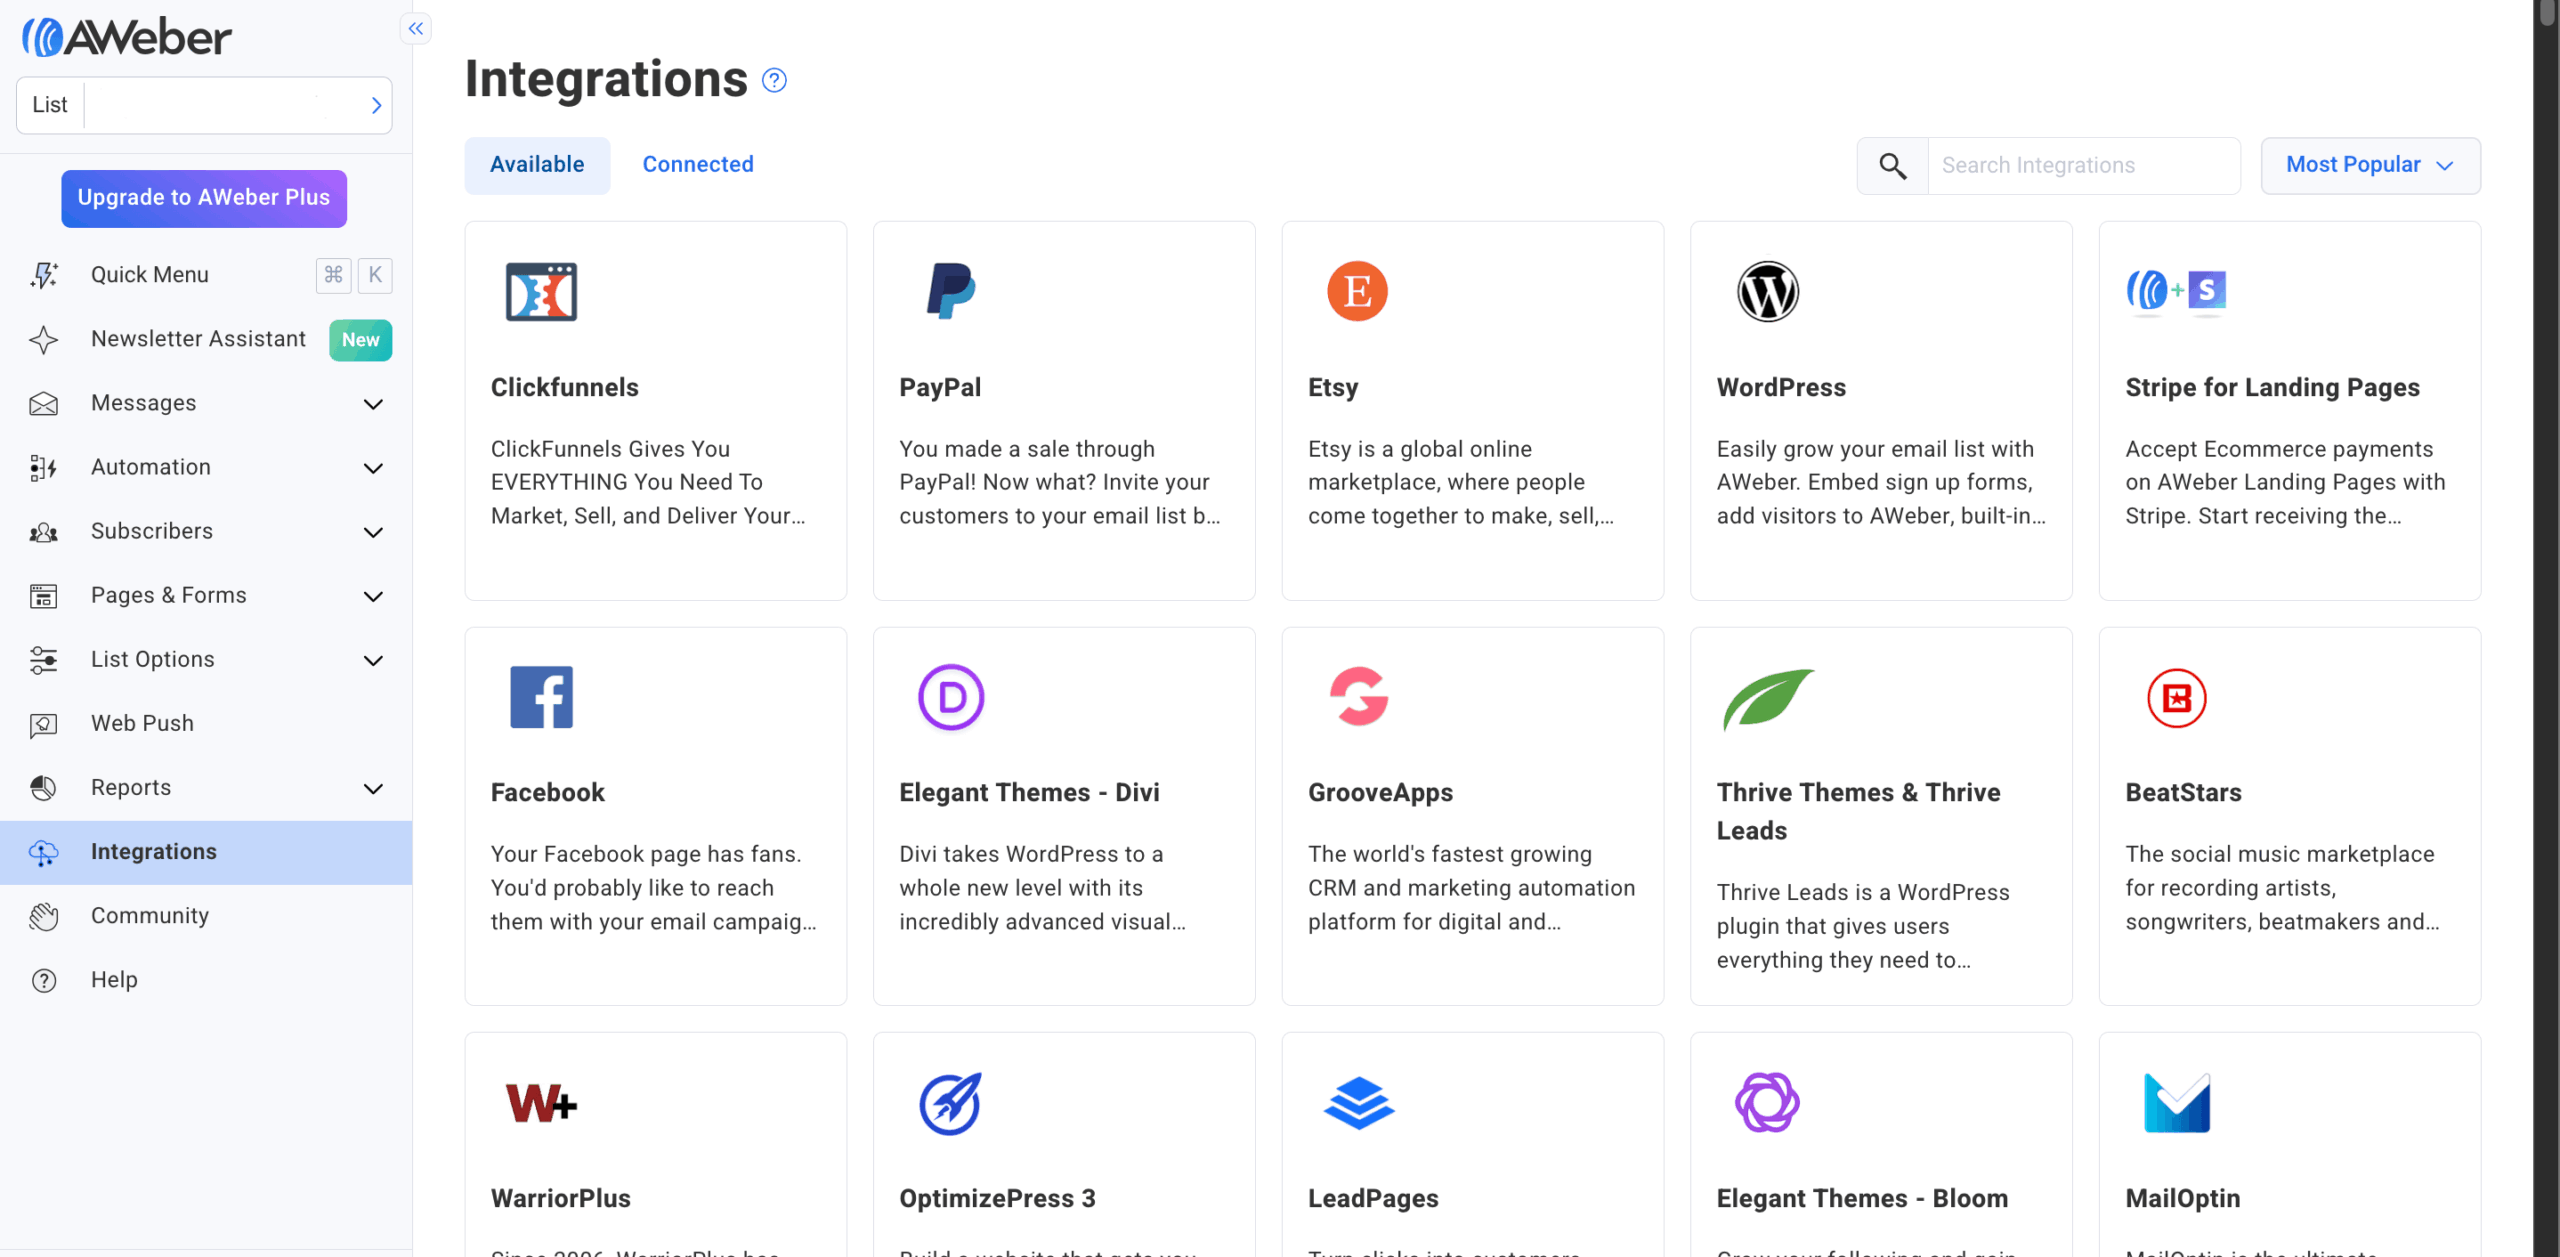Open the Community sidebar link

[149, 916]
